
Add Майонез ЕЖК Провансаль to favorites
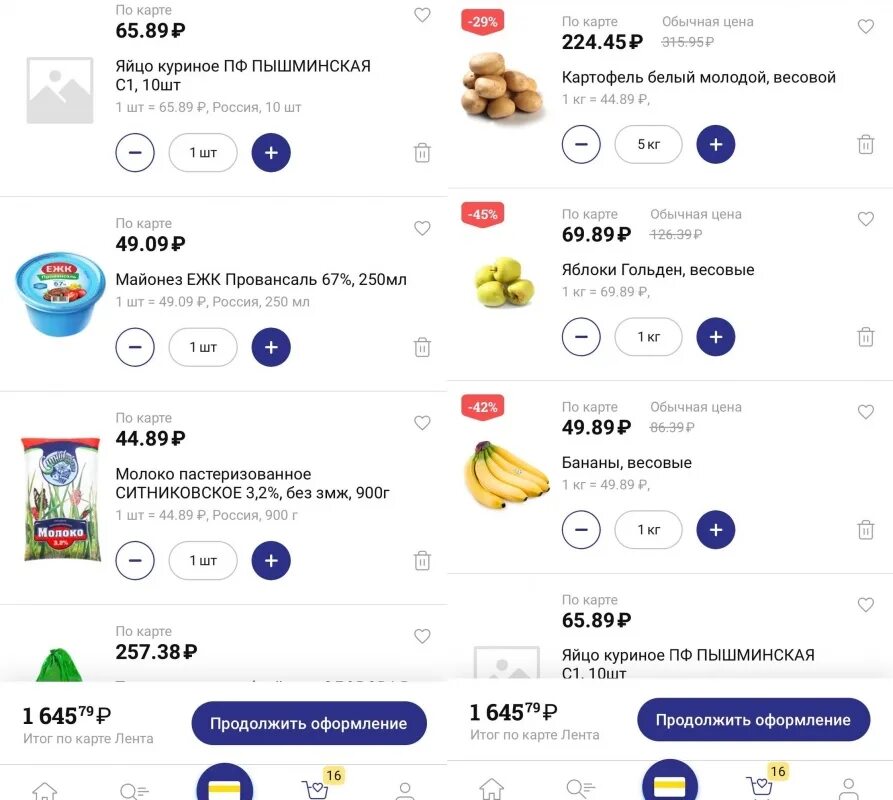(422, 228)
